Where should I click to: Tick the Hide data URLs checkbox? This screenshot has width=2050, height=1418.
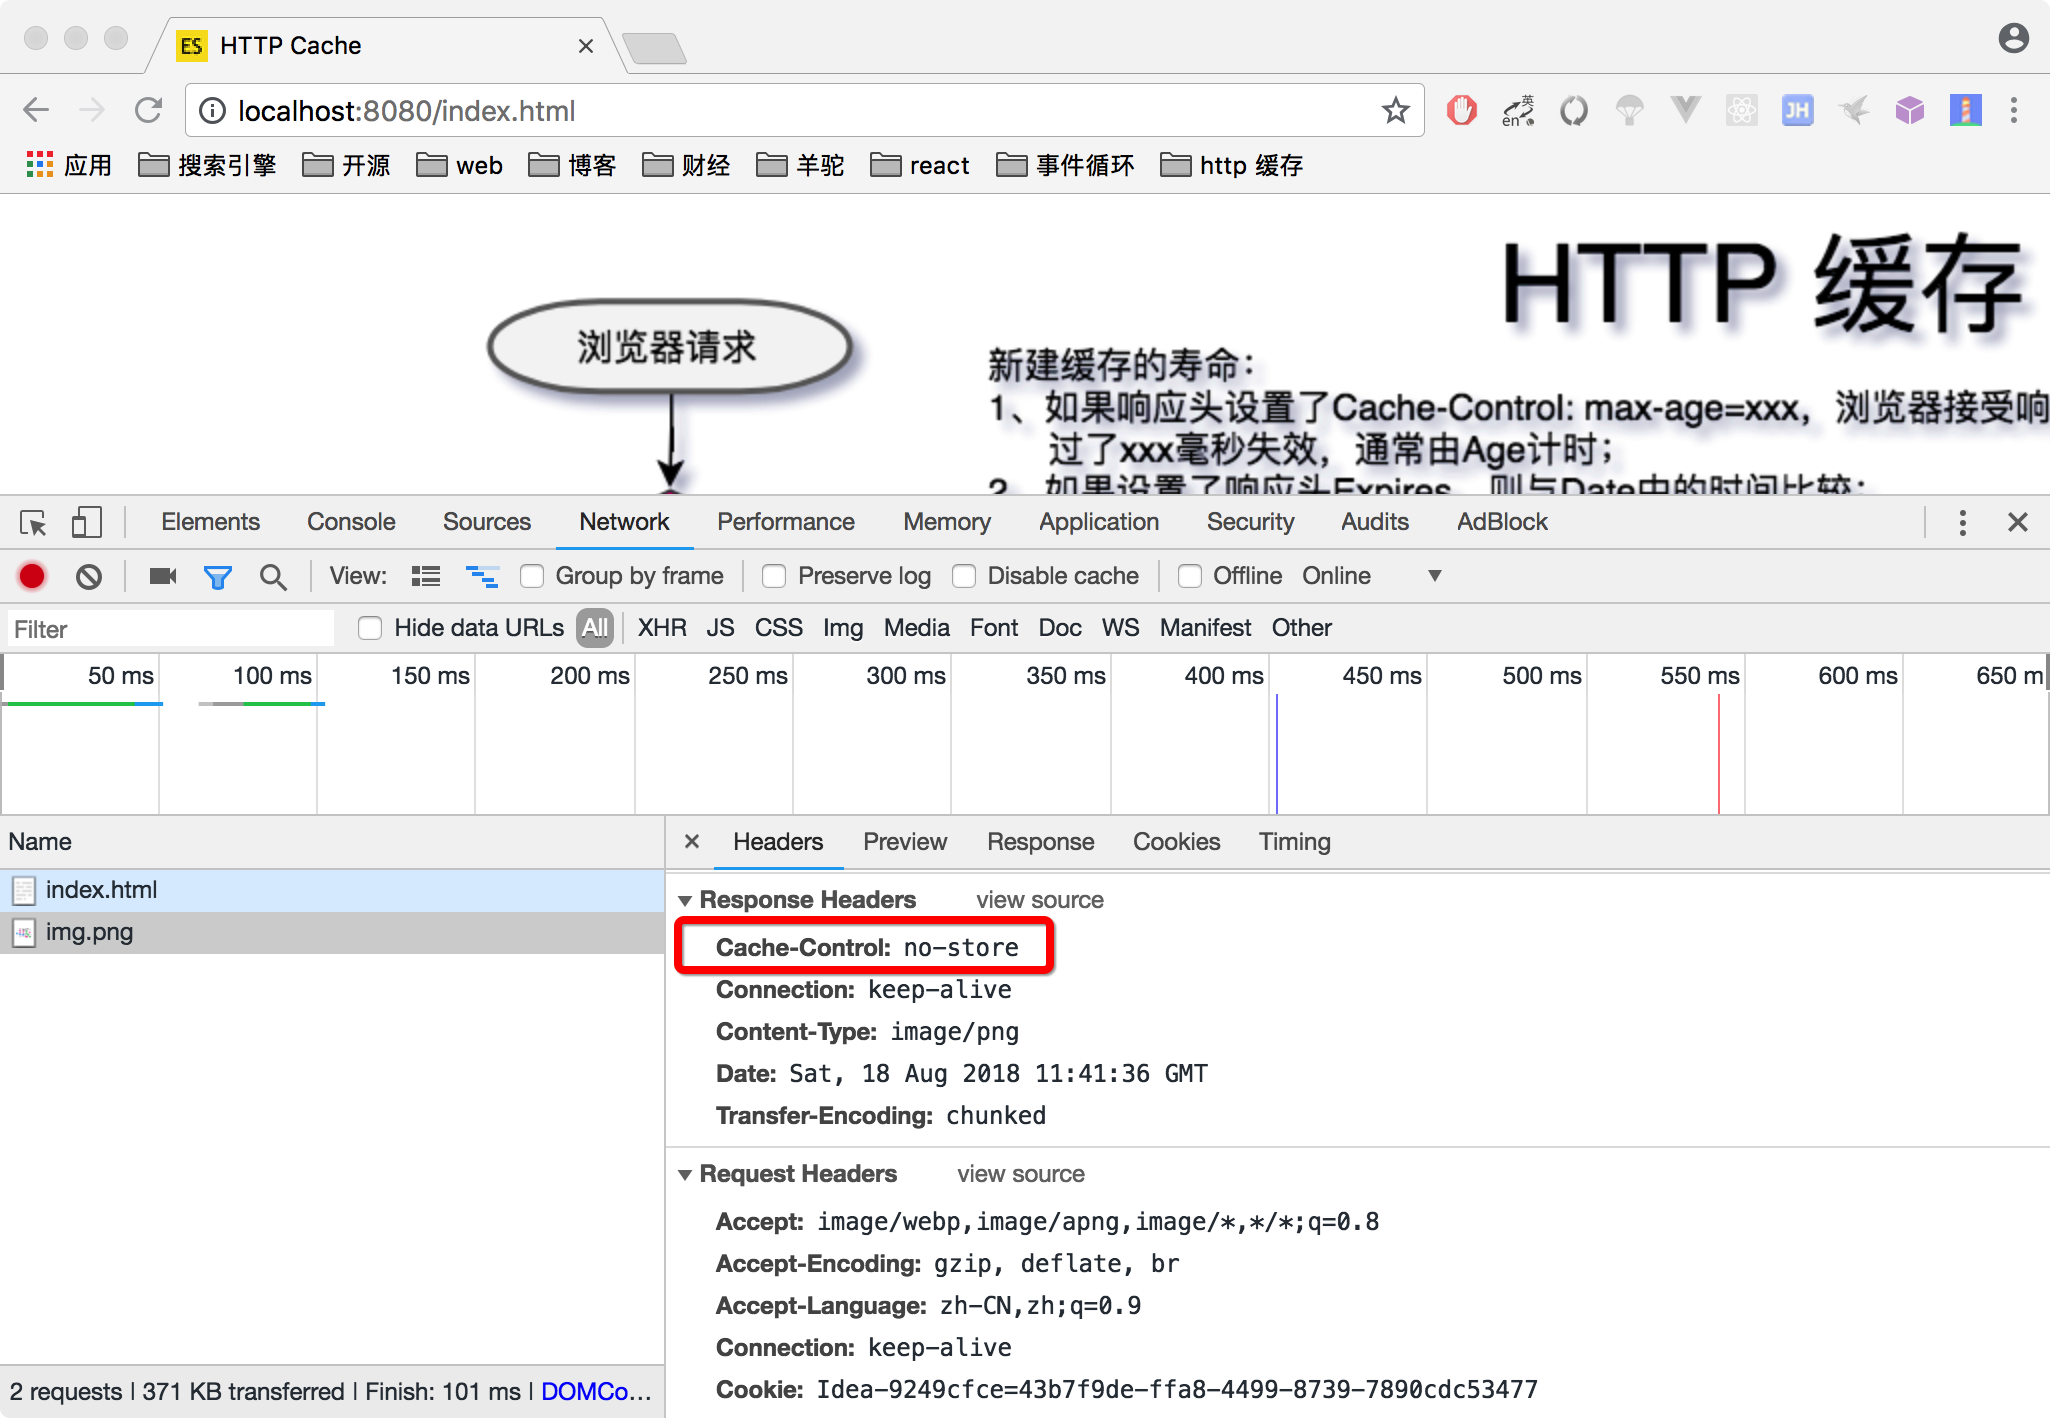coord(370,628)
